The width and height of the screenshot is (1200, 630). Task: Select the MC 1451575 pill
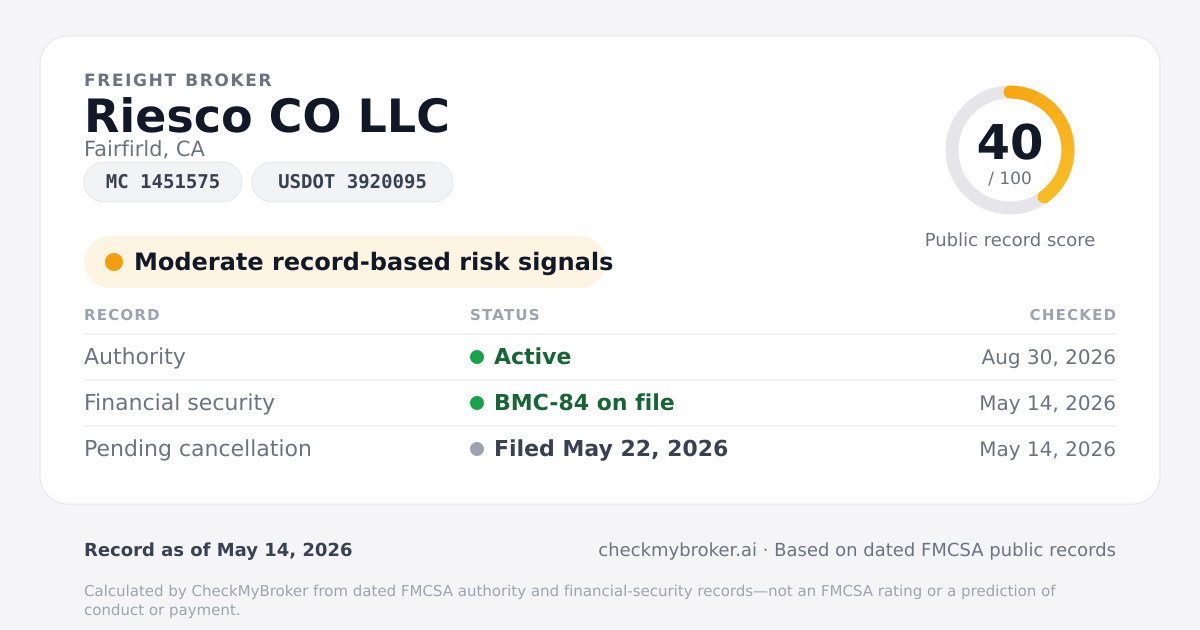[163, 182]
